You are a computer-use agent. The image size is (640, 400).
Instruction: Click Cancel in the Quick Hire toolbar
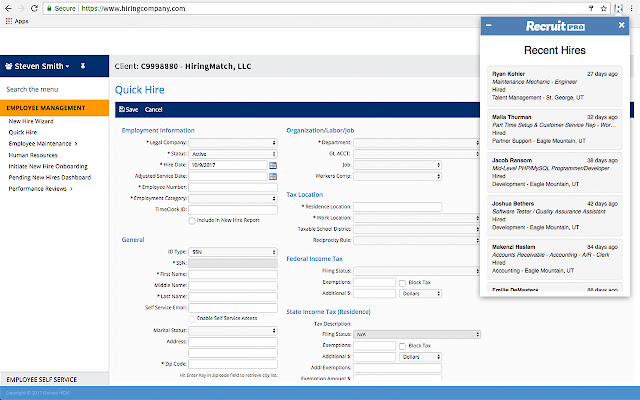pyautogui.click(x=154, y=108)
